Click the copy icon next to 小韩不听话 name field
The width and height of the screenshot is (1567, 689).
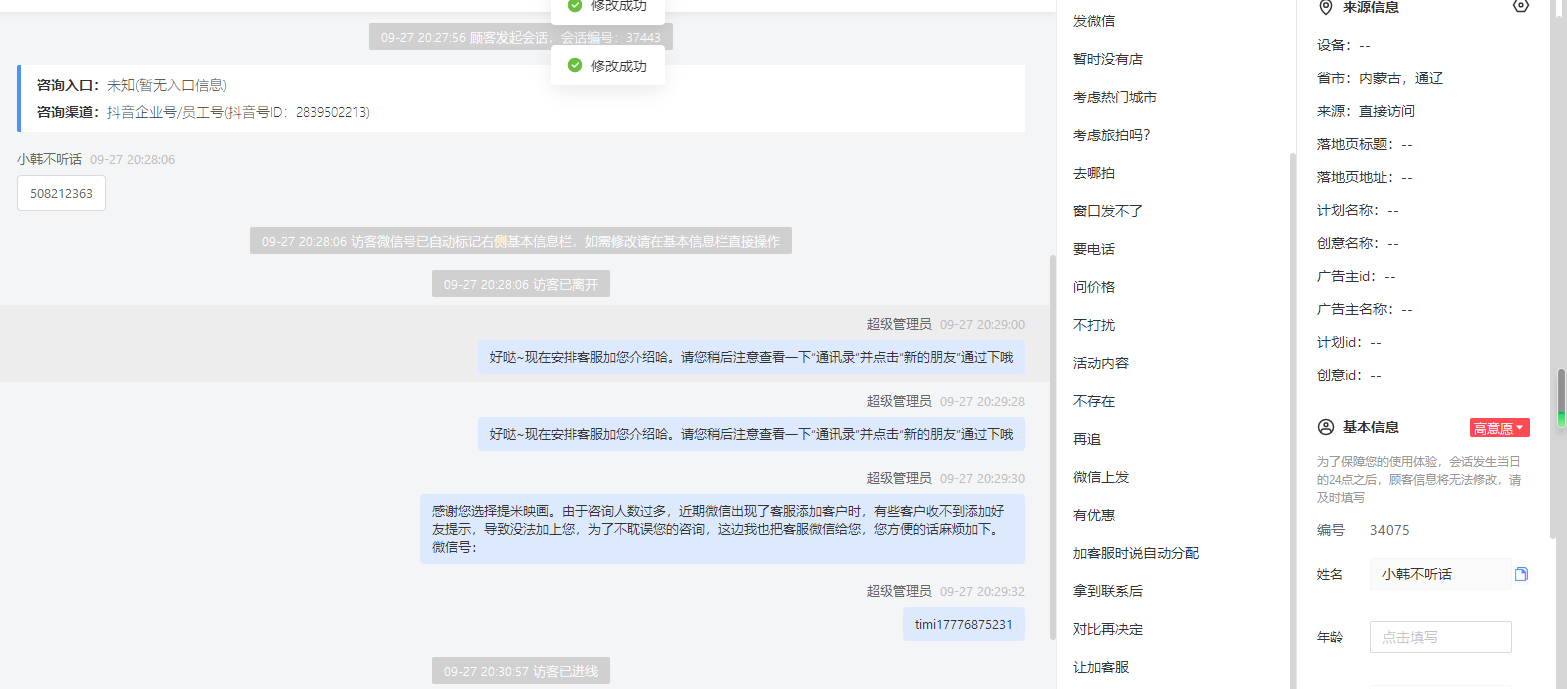click(1521, 574)
